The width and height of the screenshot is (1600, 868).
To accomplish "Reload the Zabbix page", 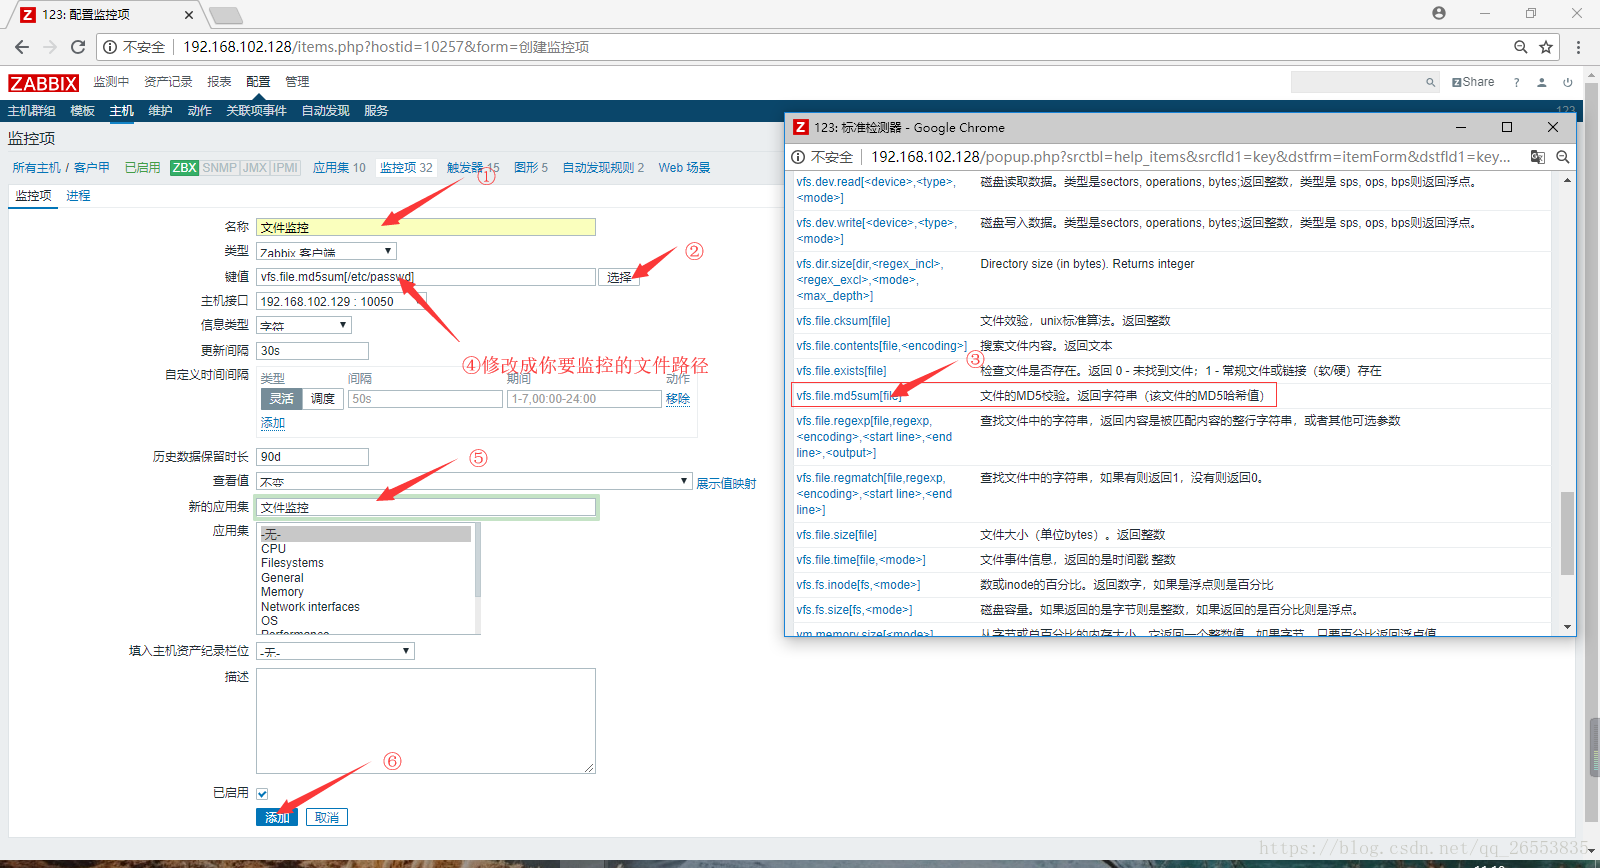I will point(78,47).
